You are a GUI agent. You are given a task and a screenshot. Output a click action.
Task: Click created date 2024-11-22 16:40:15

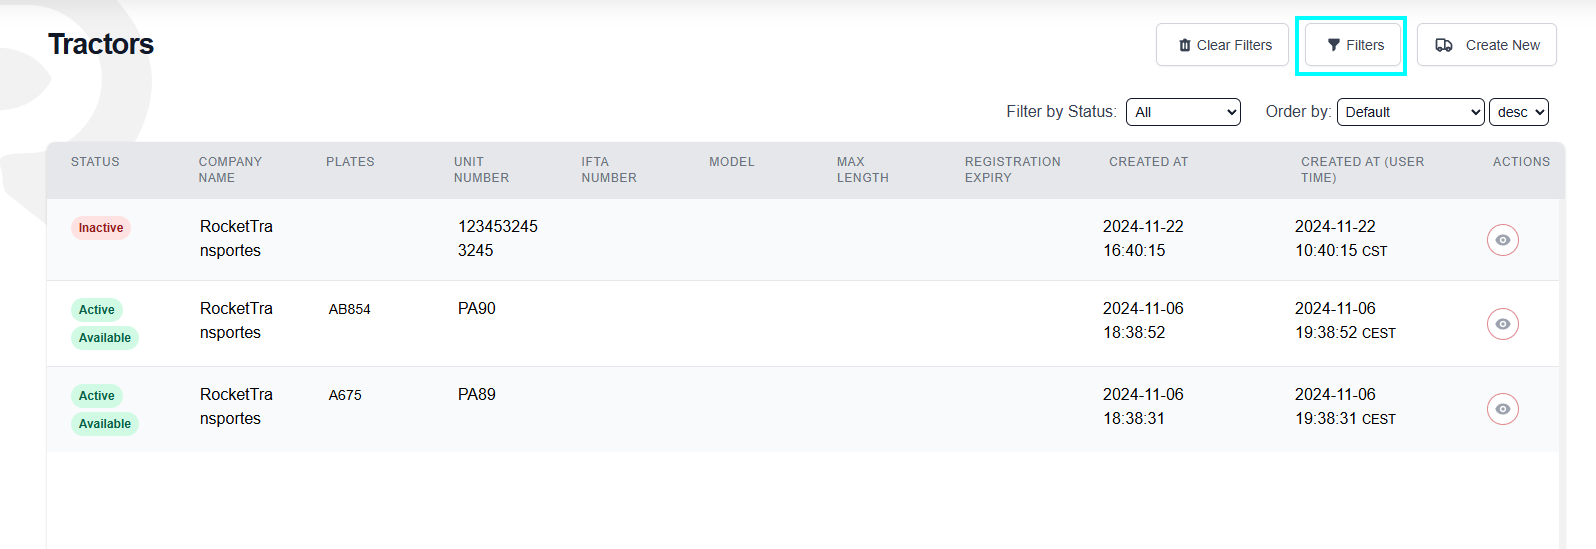point(1143,239)
